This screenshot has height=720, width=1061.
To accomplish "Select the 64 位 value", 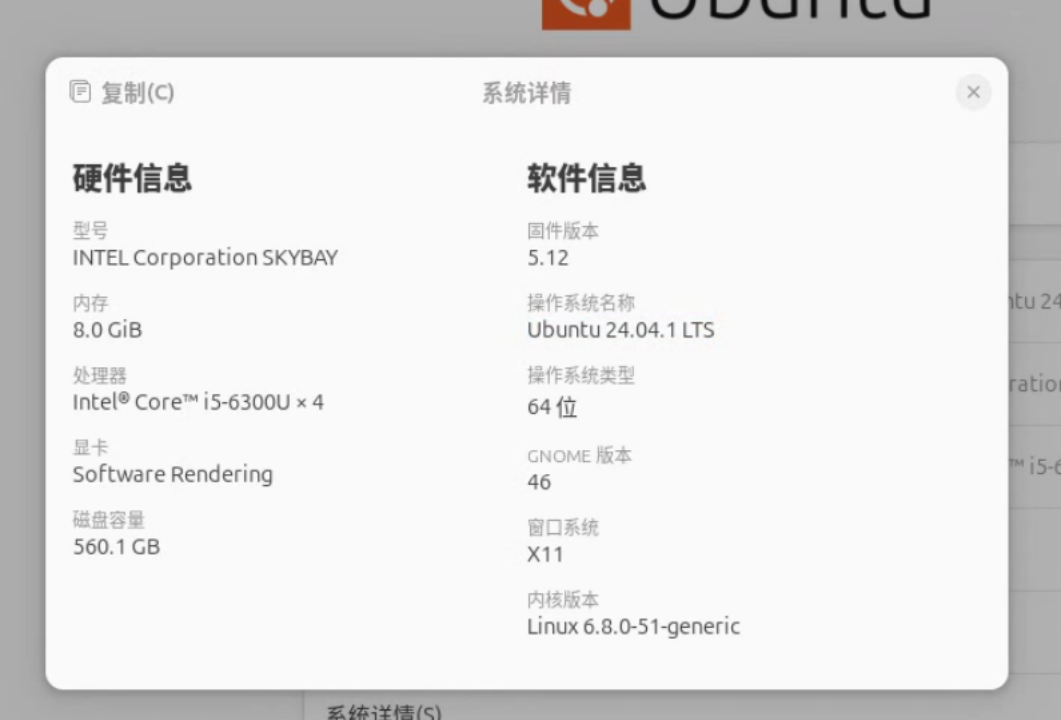I will pos(552,407).
